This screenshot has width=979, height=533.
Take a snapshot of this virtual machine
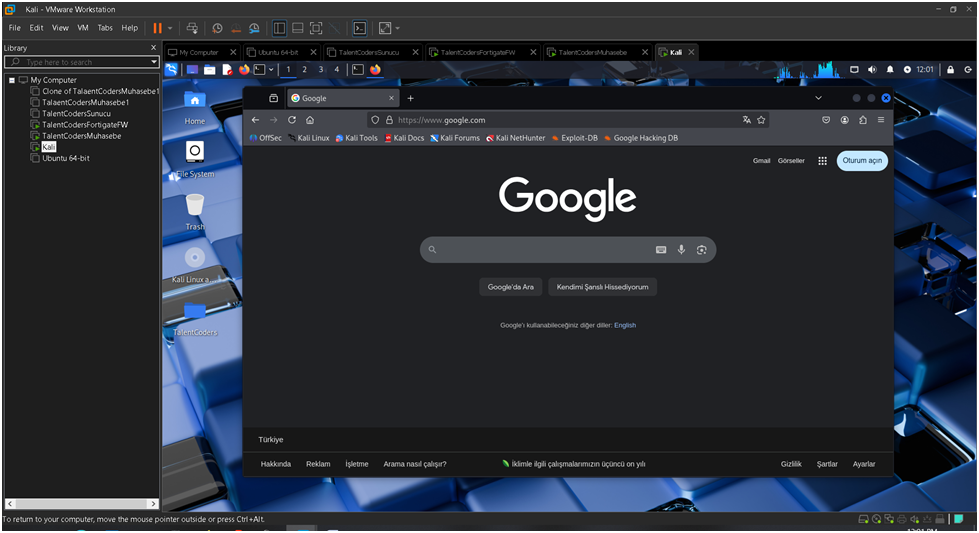217,28
